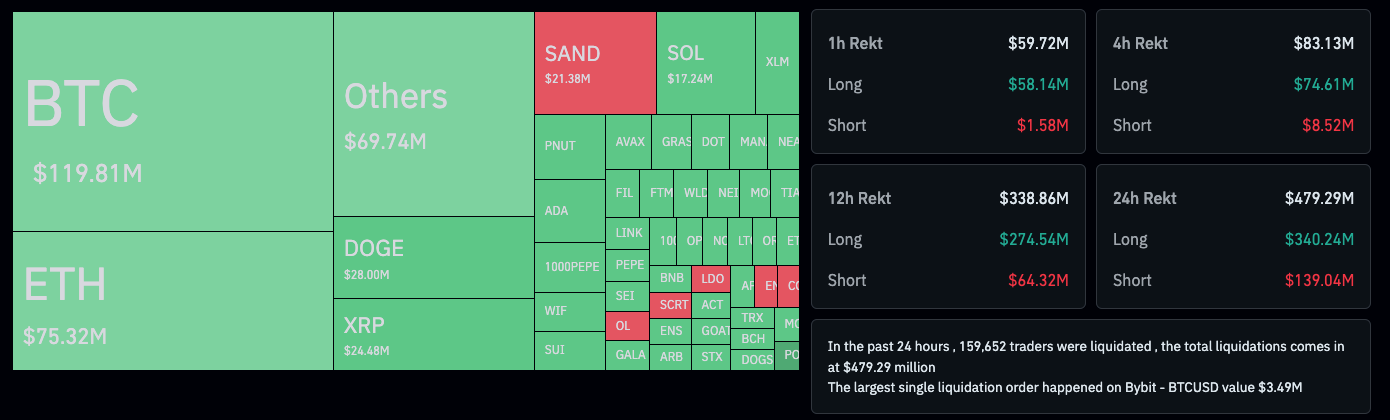Select the SOL $17.24M tile
The height and width of the screenshot is (420, 1390).
(x=706, y=62)
